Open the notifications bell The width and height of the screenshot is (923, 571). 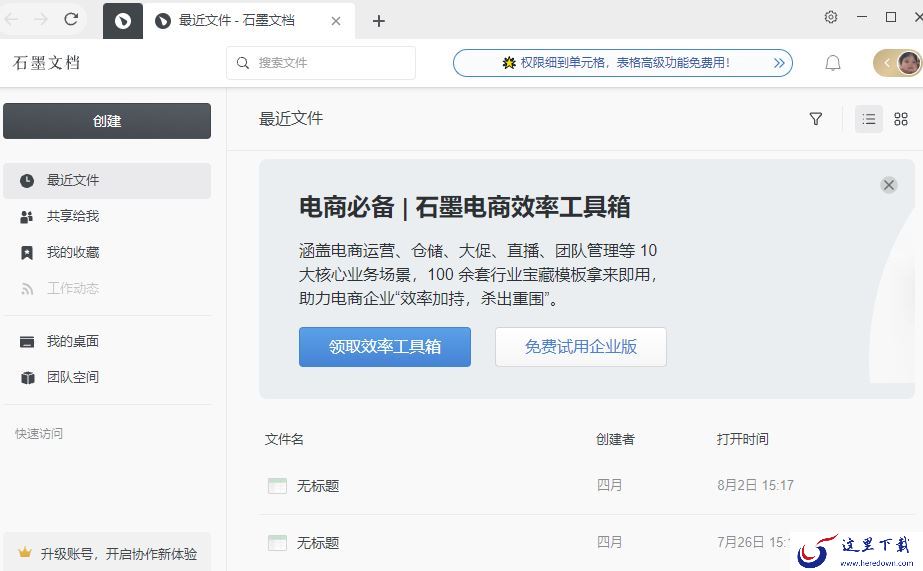[832, 63]
